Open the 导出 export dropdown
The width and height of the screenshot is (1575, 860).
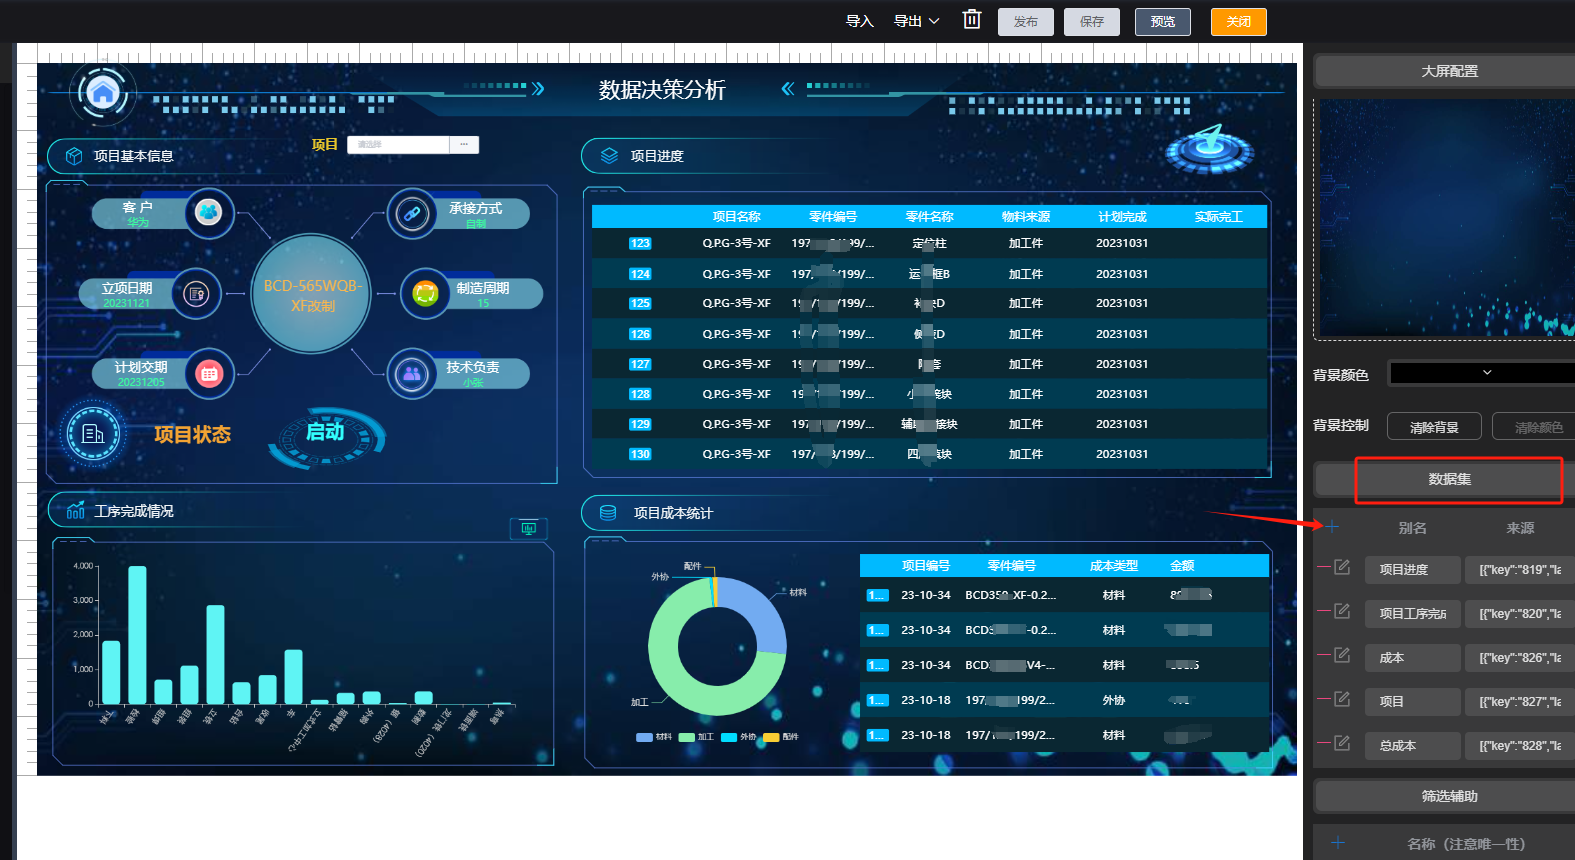916,21
